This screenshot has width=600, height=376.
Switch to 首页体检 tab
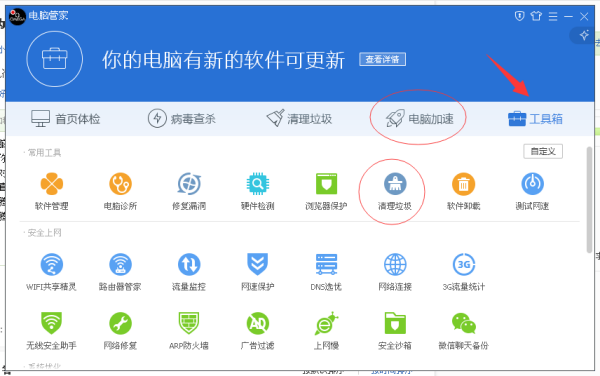65,119
